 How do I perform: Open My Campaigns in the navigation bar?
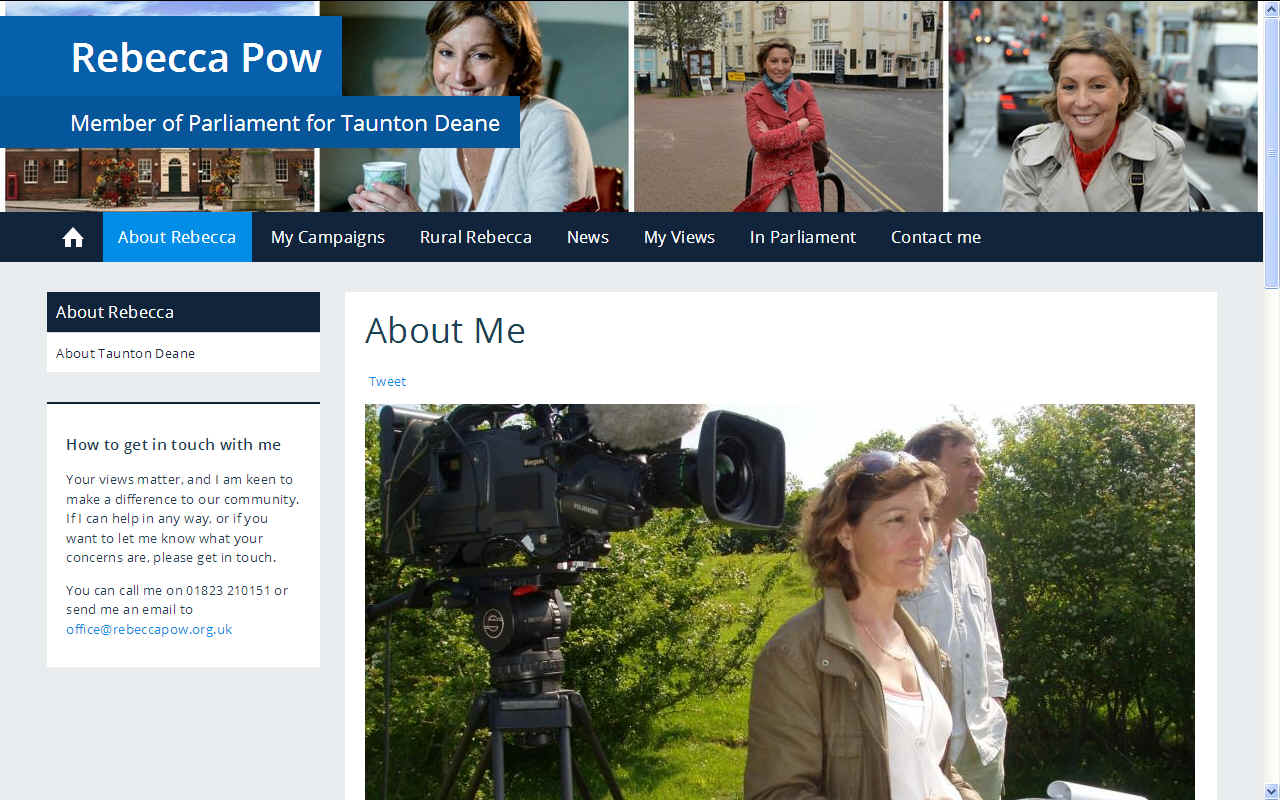(328, 237)
